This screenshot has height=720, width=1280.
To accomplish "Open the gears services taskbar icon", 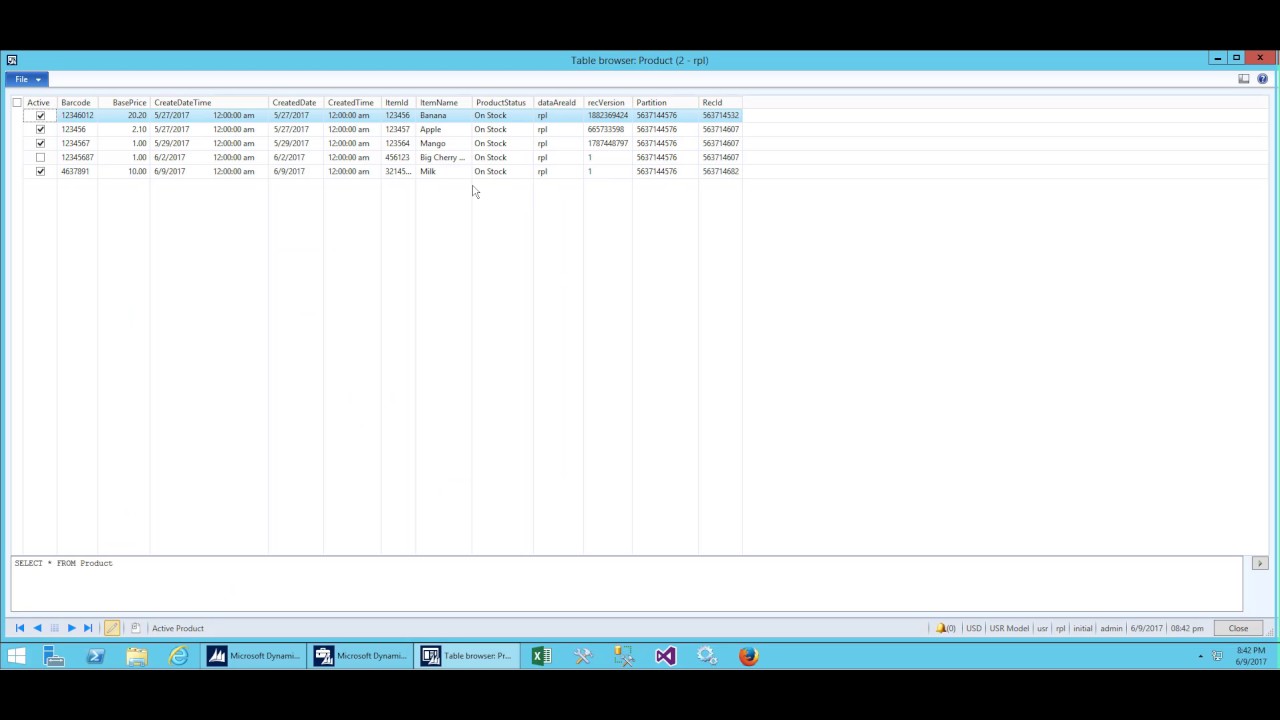I will (x=707, y=656).
